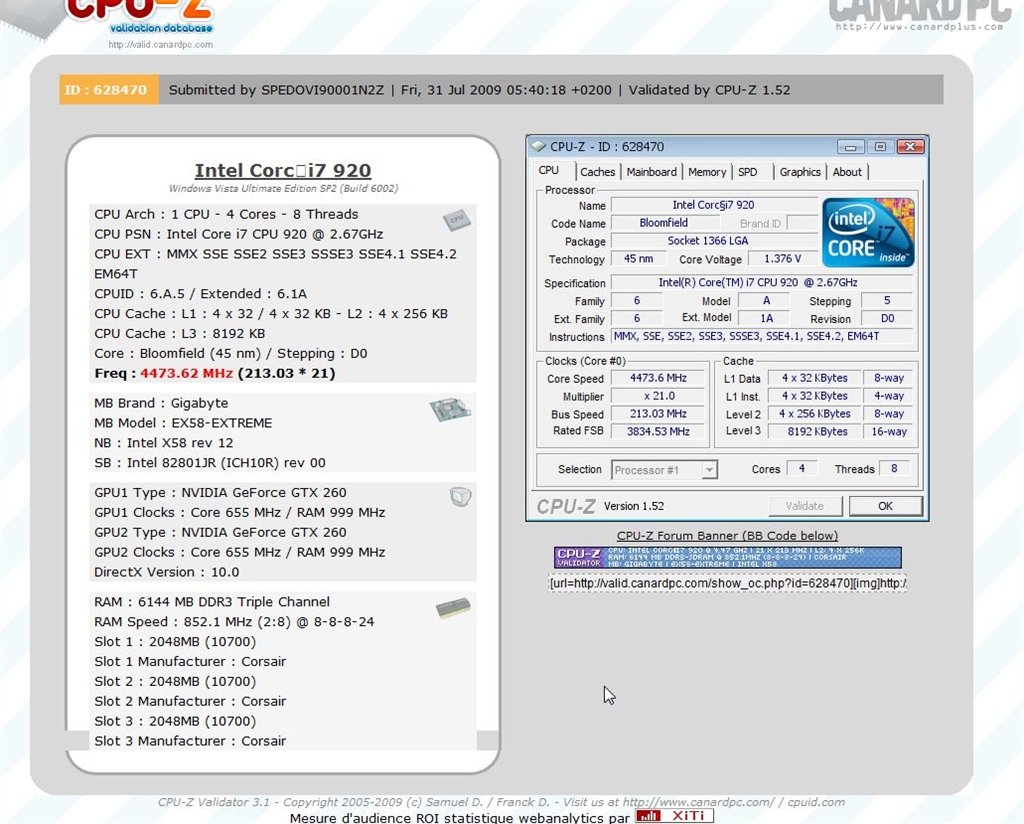Click the Rated FSB 3834.53 MHz value

coord(658,431)
